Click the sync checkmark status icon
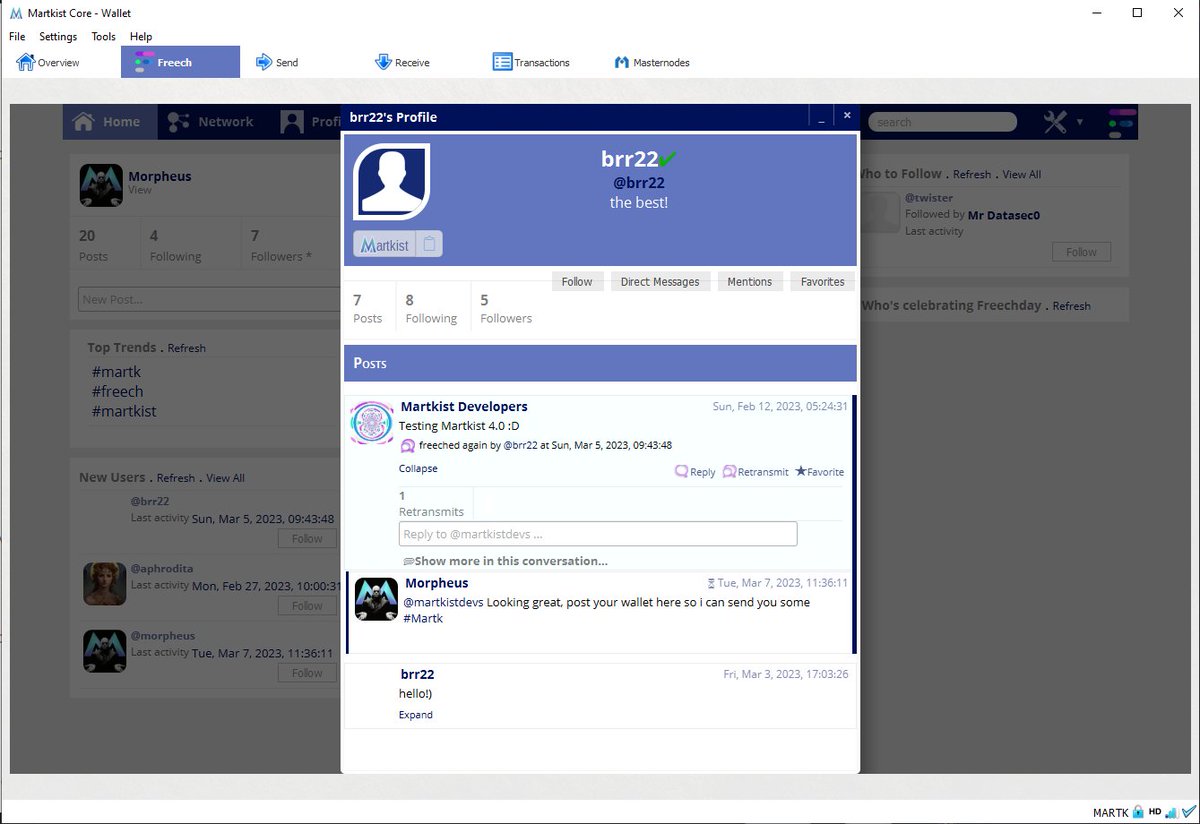Screen dimensions: 1200x824 pyautogui.click(x=1187, y=812)
